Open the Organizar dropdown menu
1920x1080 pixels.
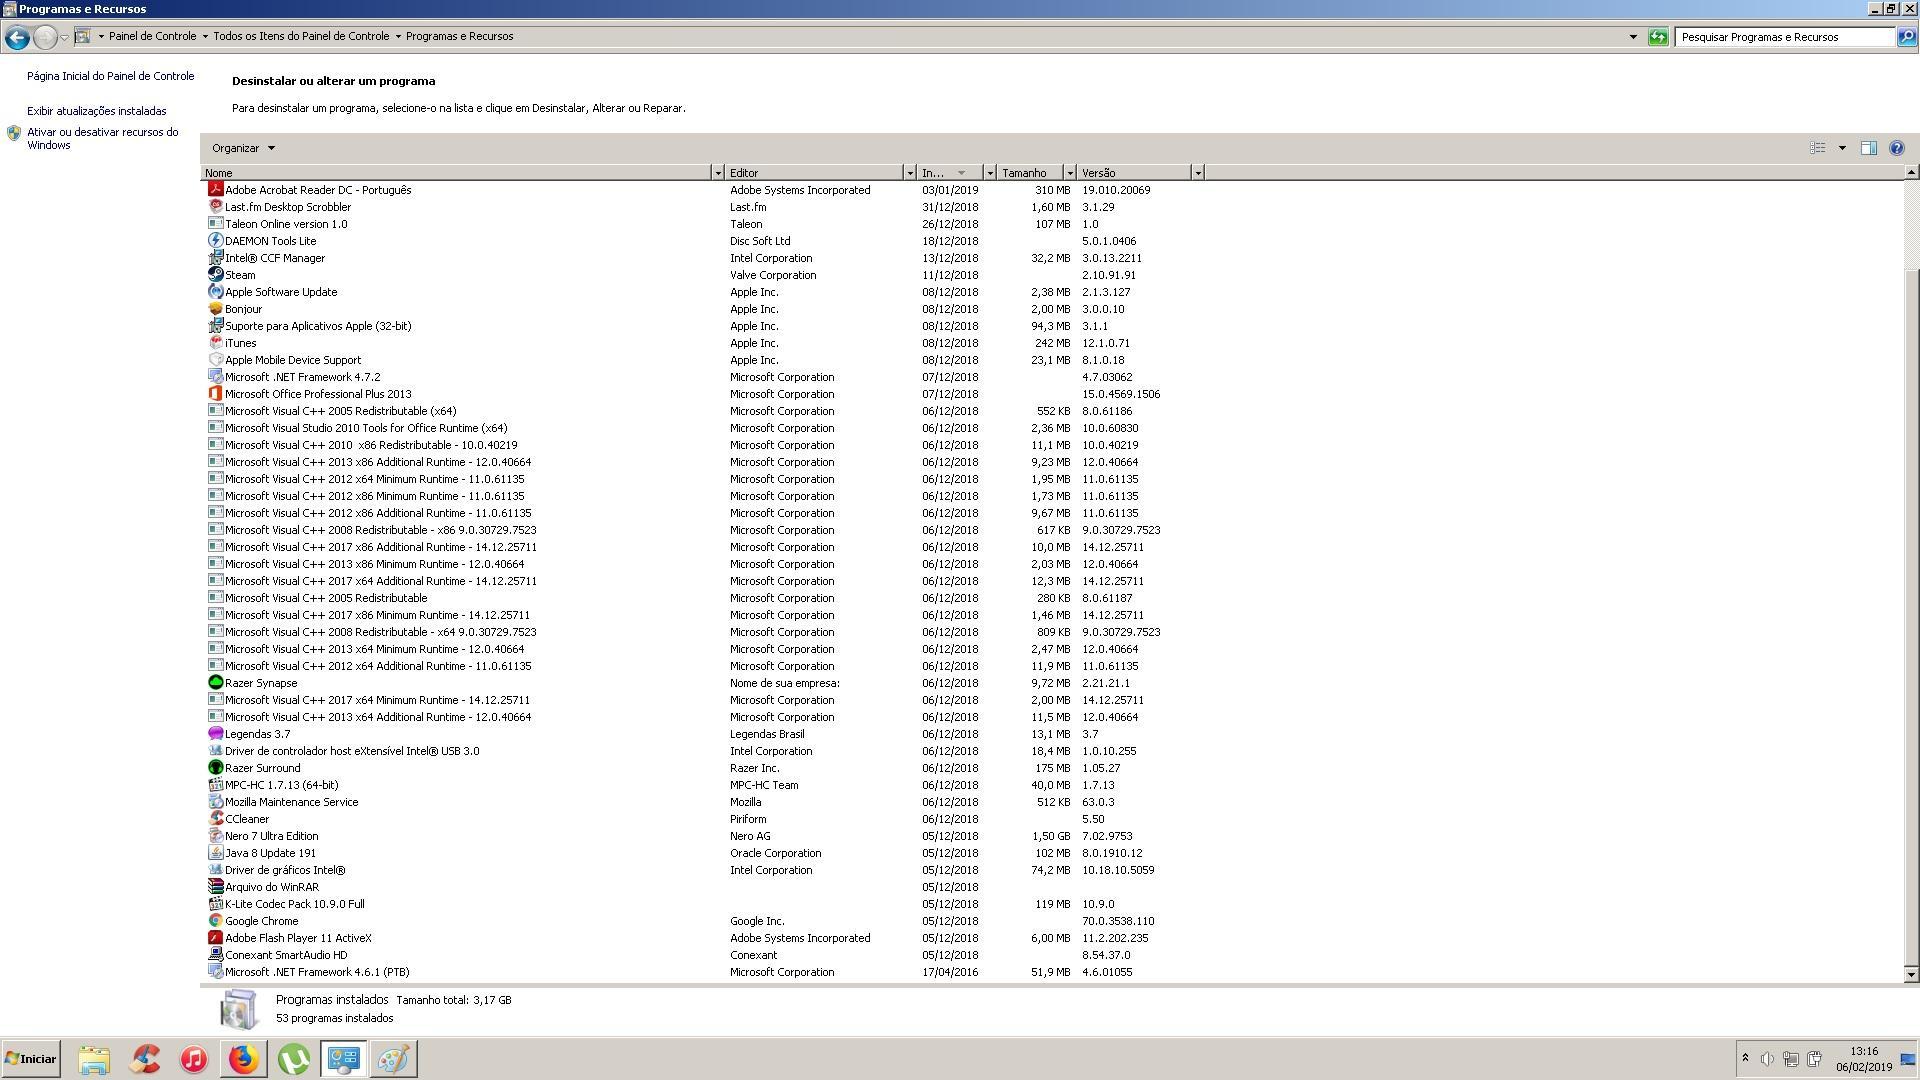[x=243, y=148]
